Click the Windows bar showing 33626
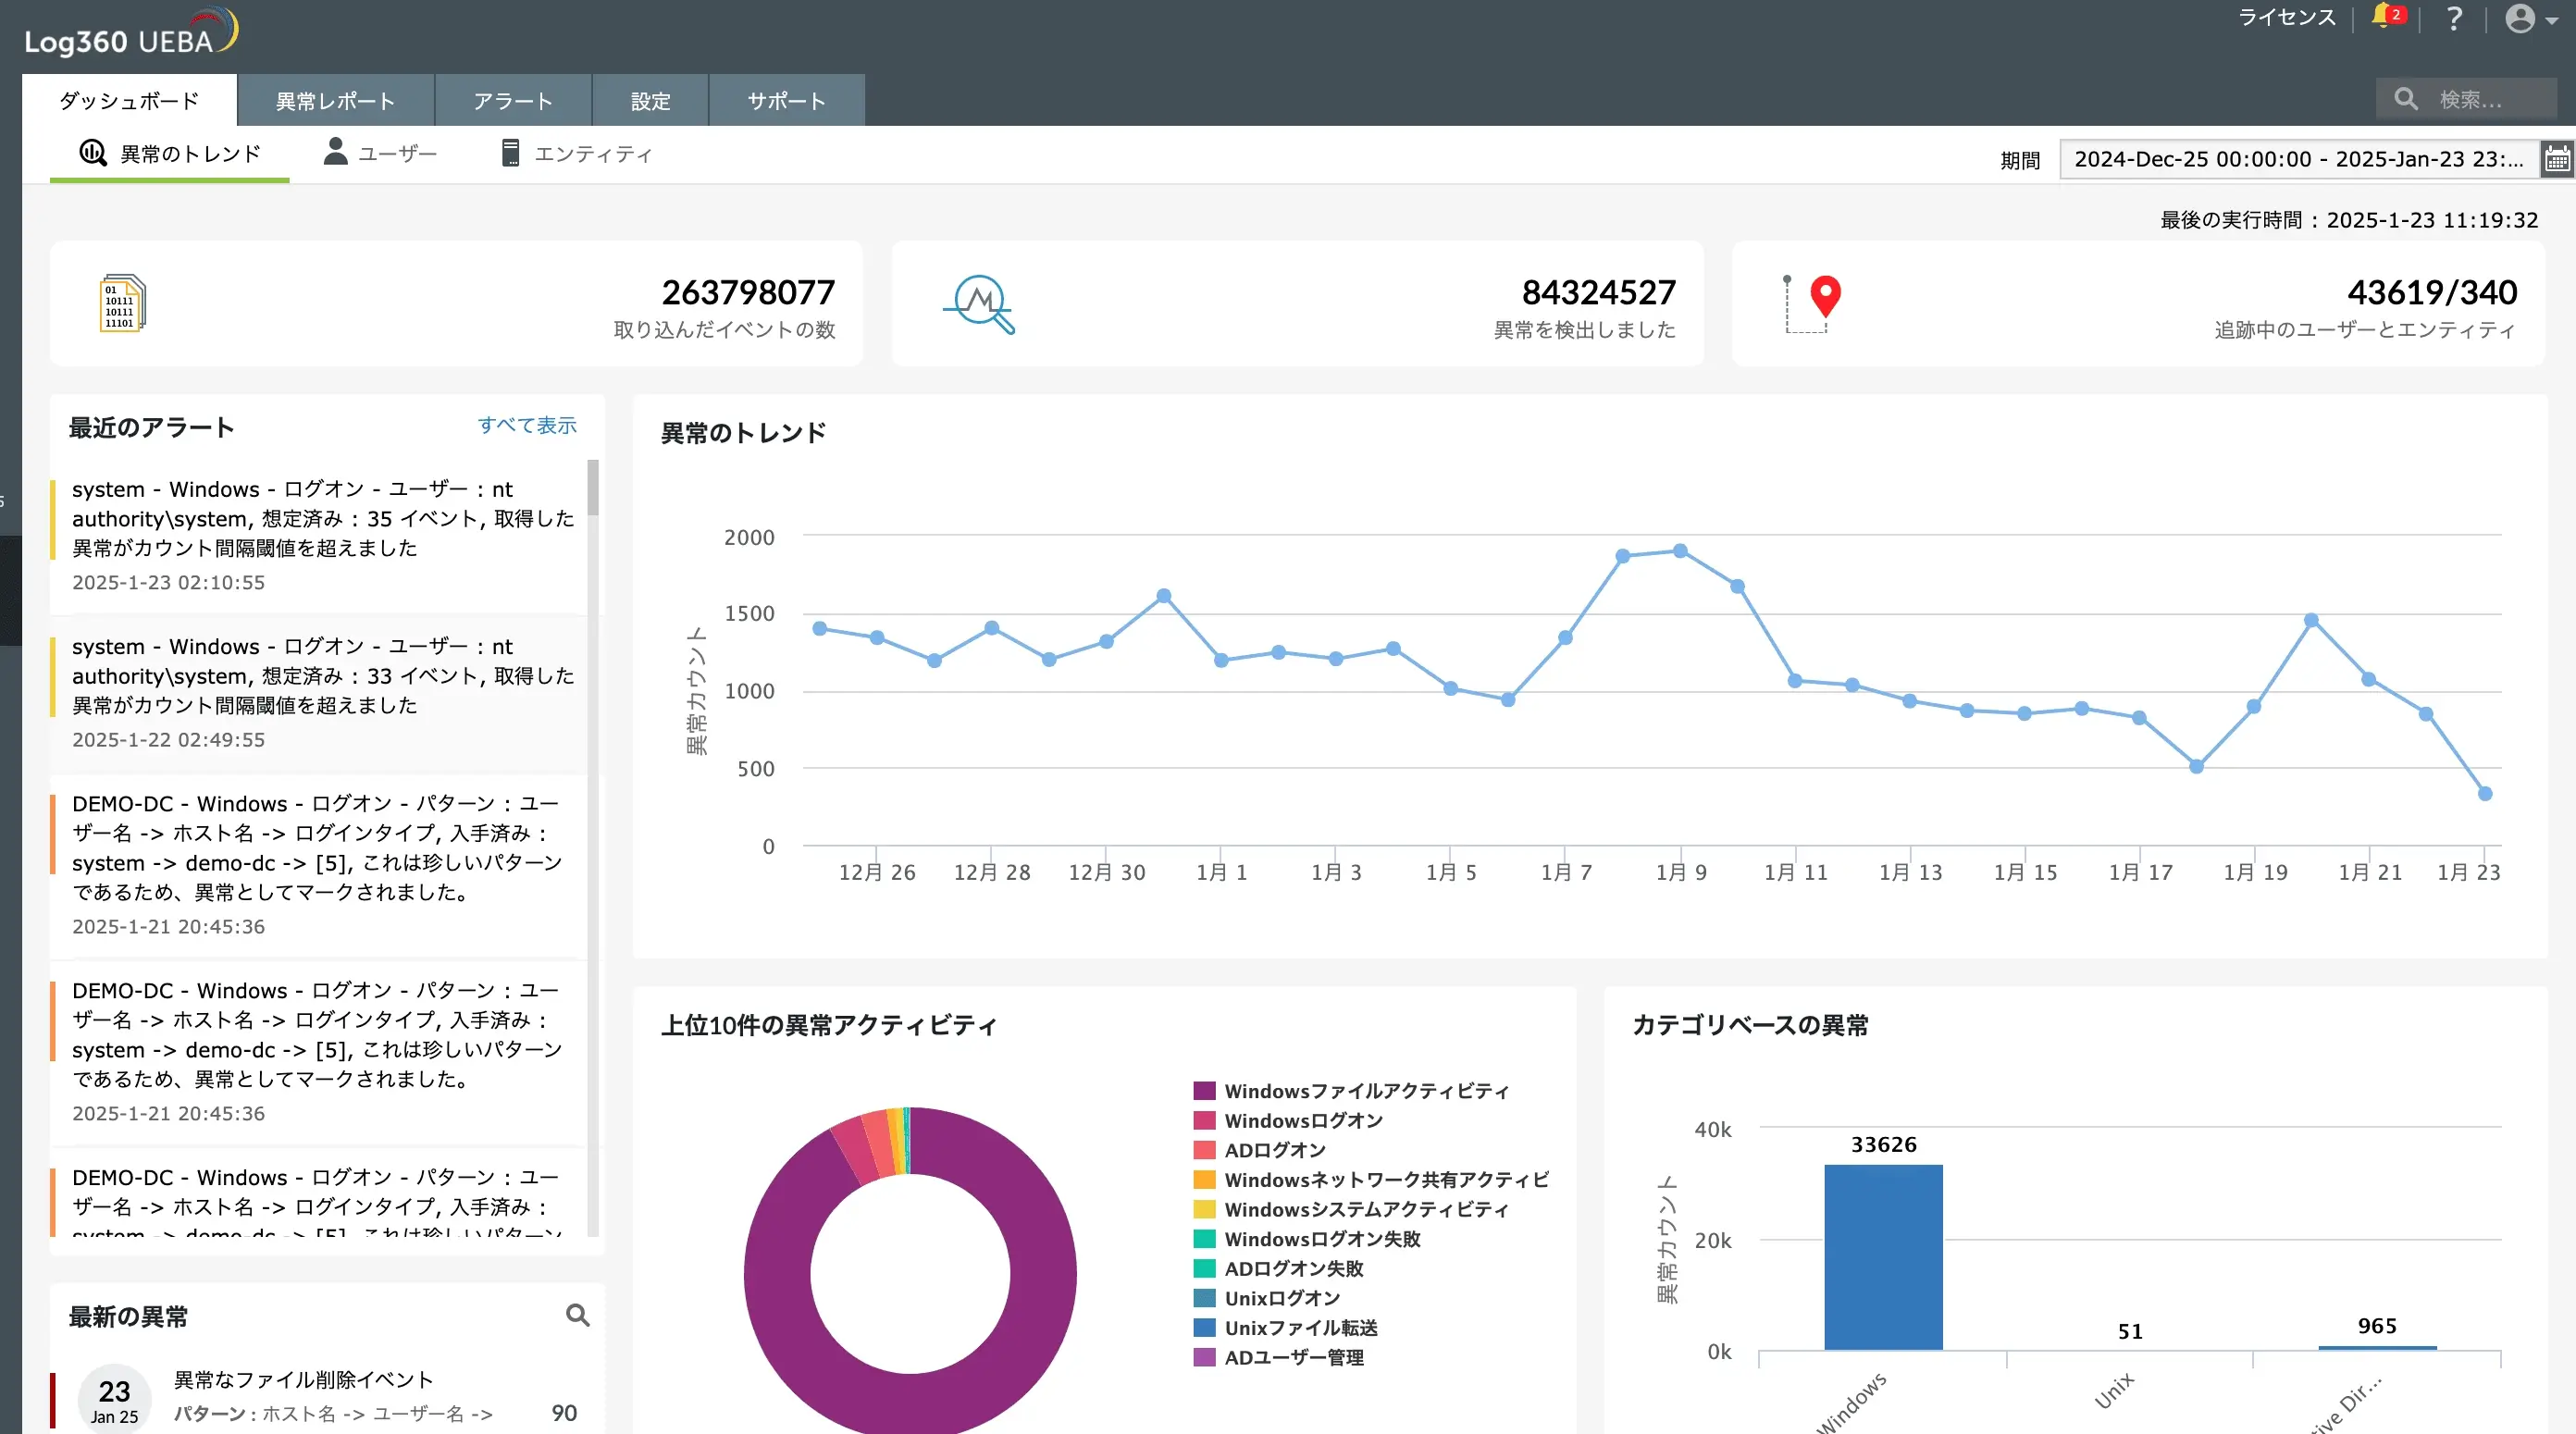The image size is (2576, 1434). click(x=1883, y=1257)
